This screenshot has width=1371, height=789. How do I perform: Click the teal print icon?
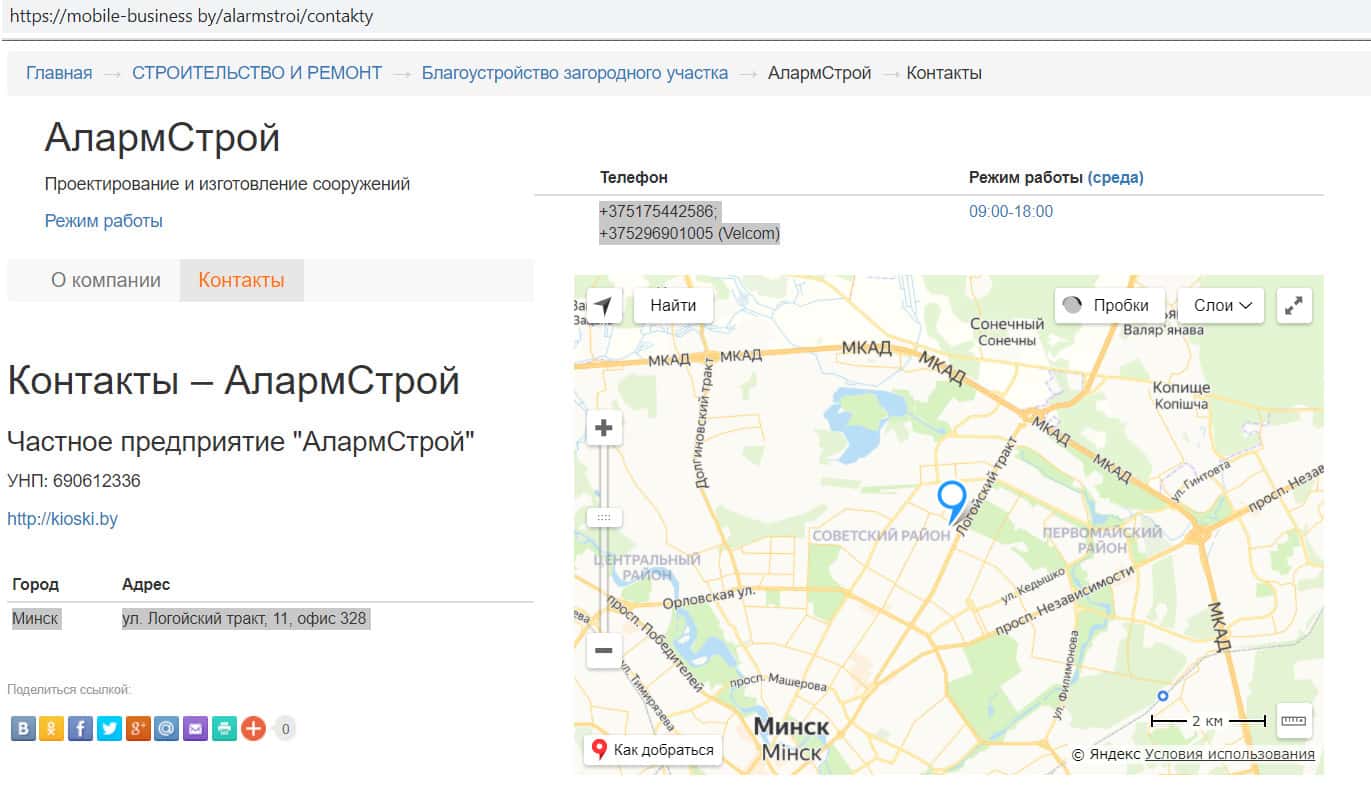tap(225, 729)
